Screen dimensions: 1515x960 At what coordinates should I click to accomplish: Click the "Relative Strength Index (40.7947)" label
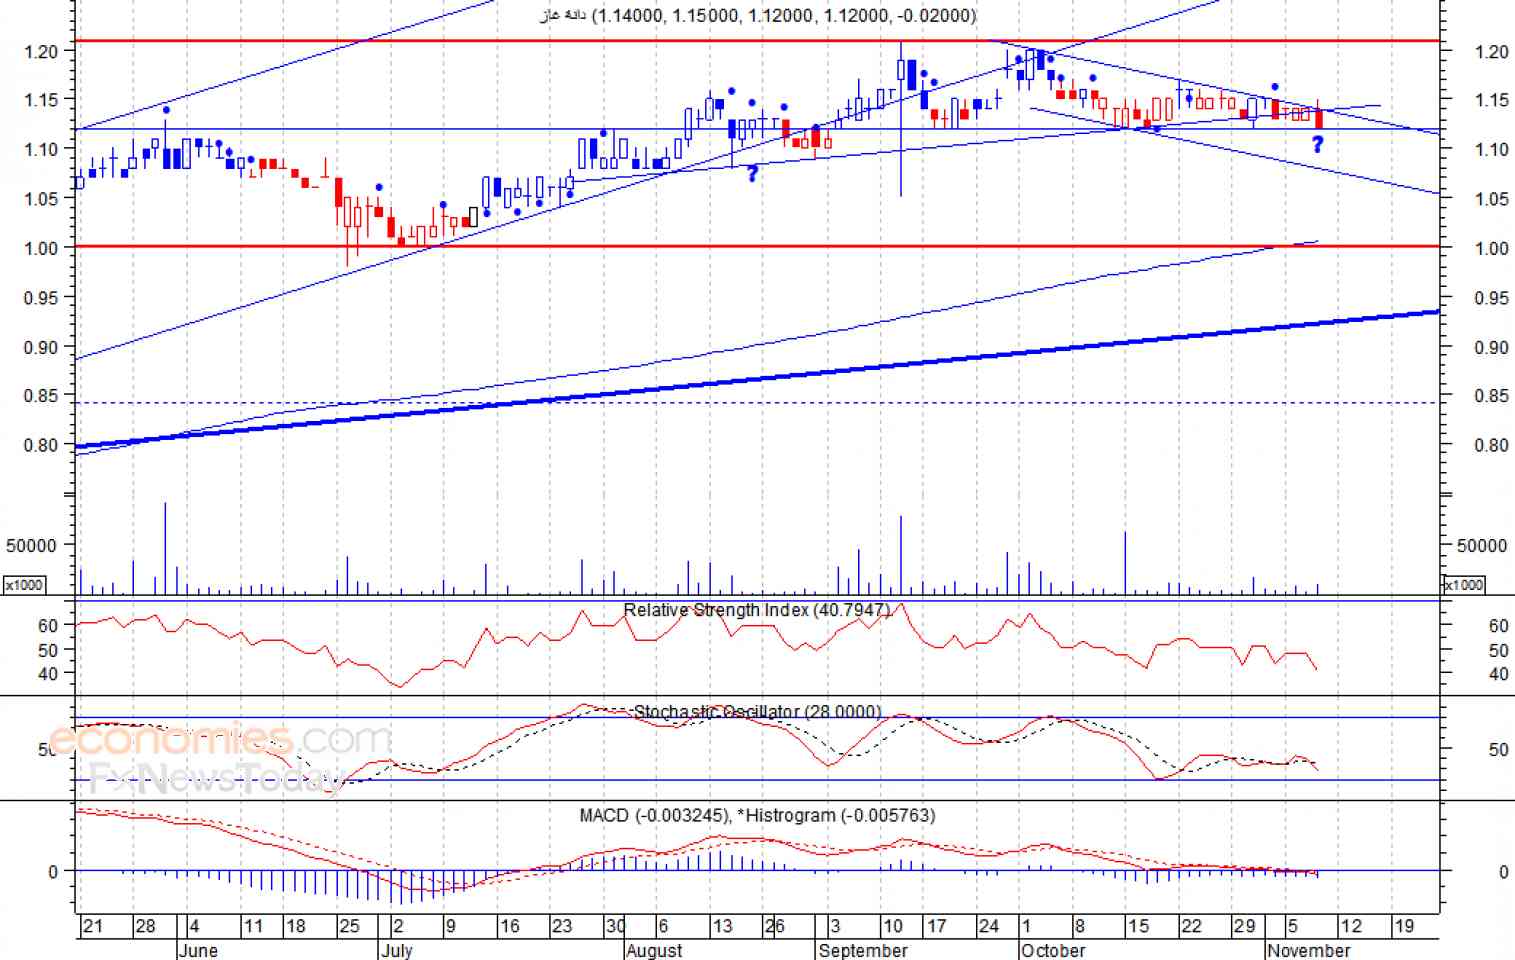click(756, 610)
